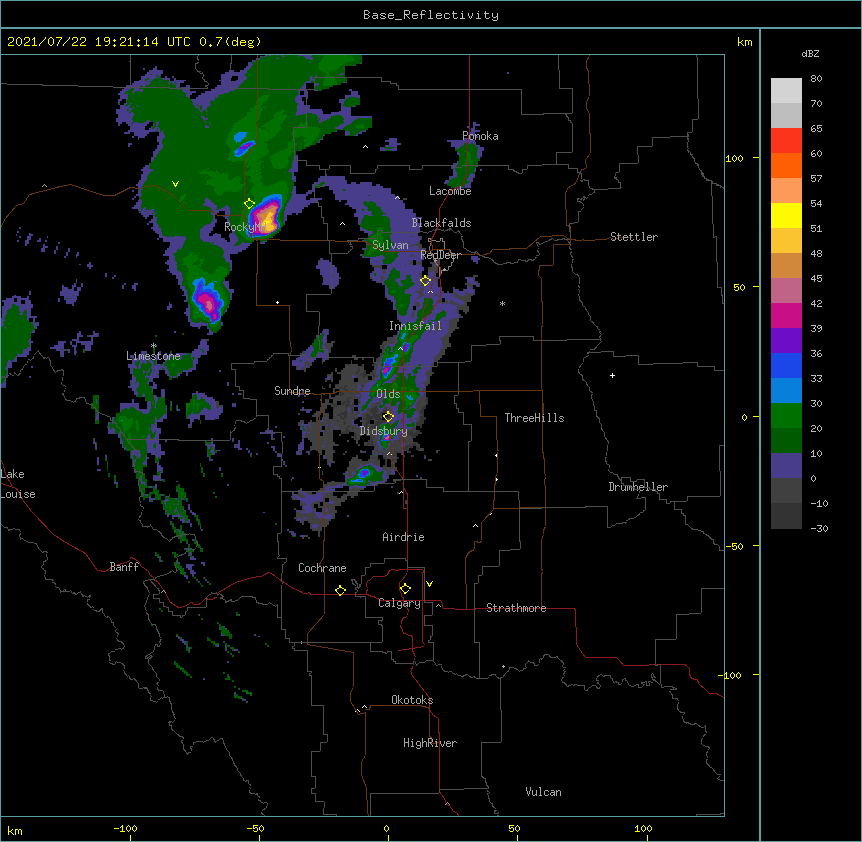Image resolution: width=862 pixels, height=842 pixels.
Task: Click the magenta storm cell north of Limestone
Action: (207, 301)
